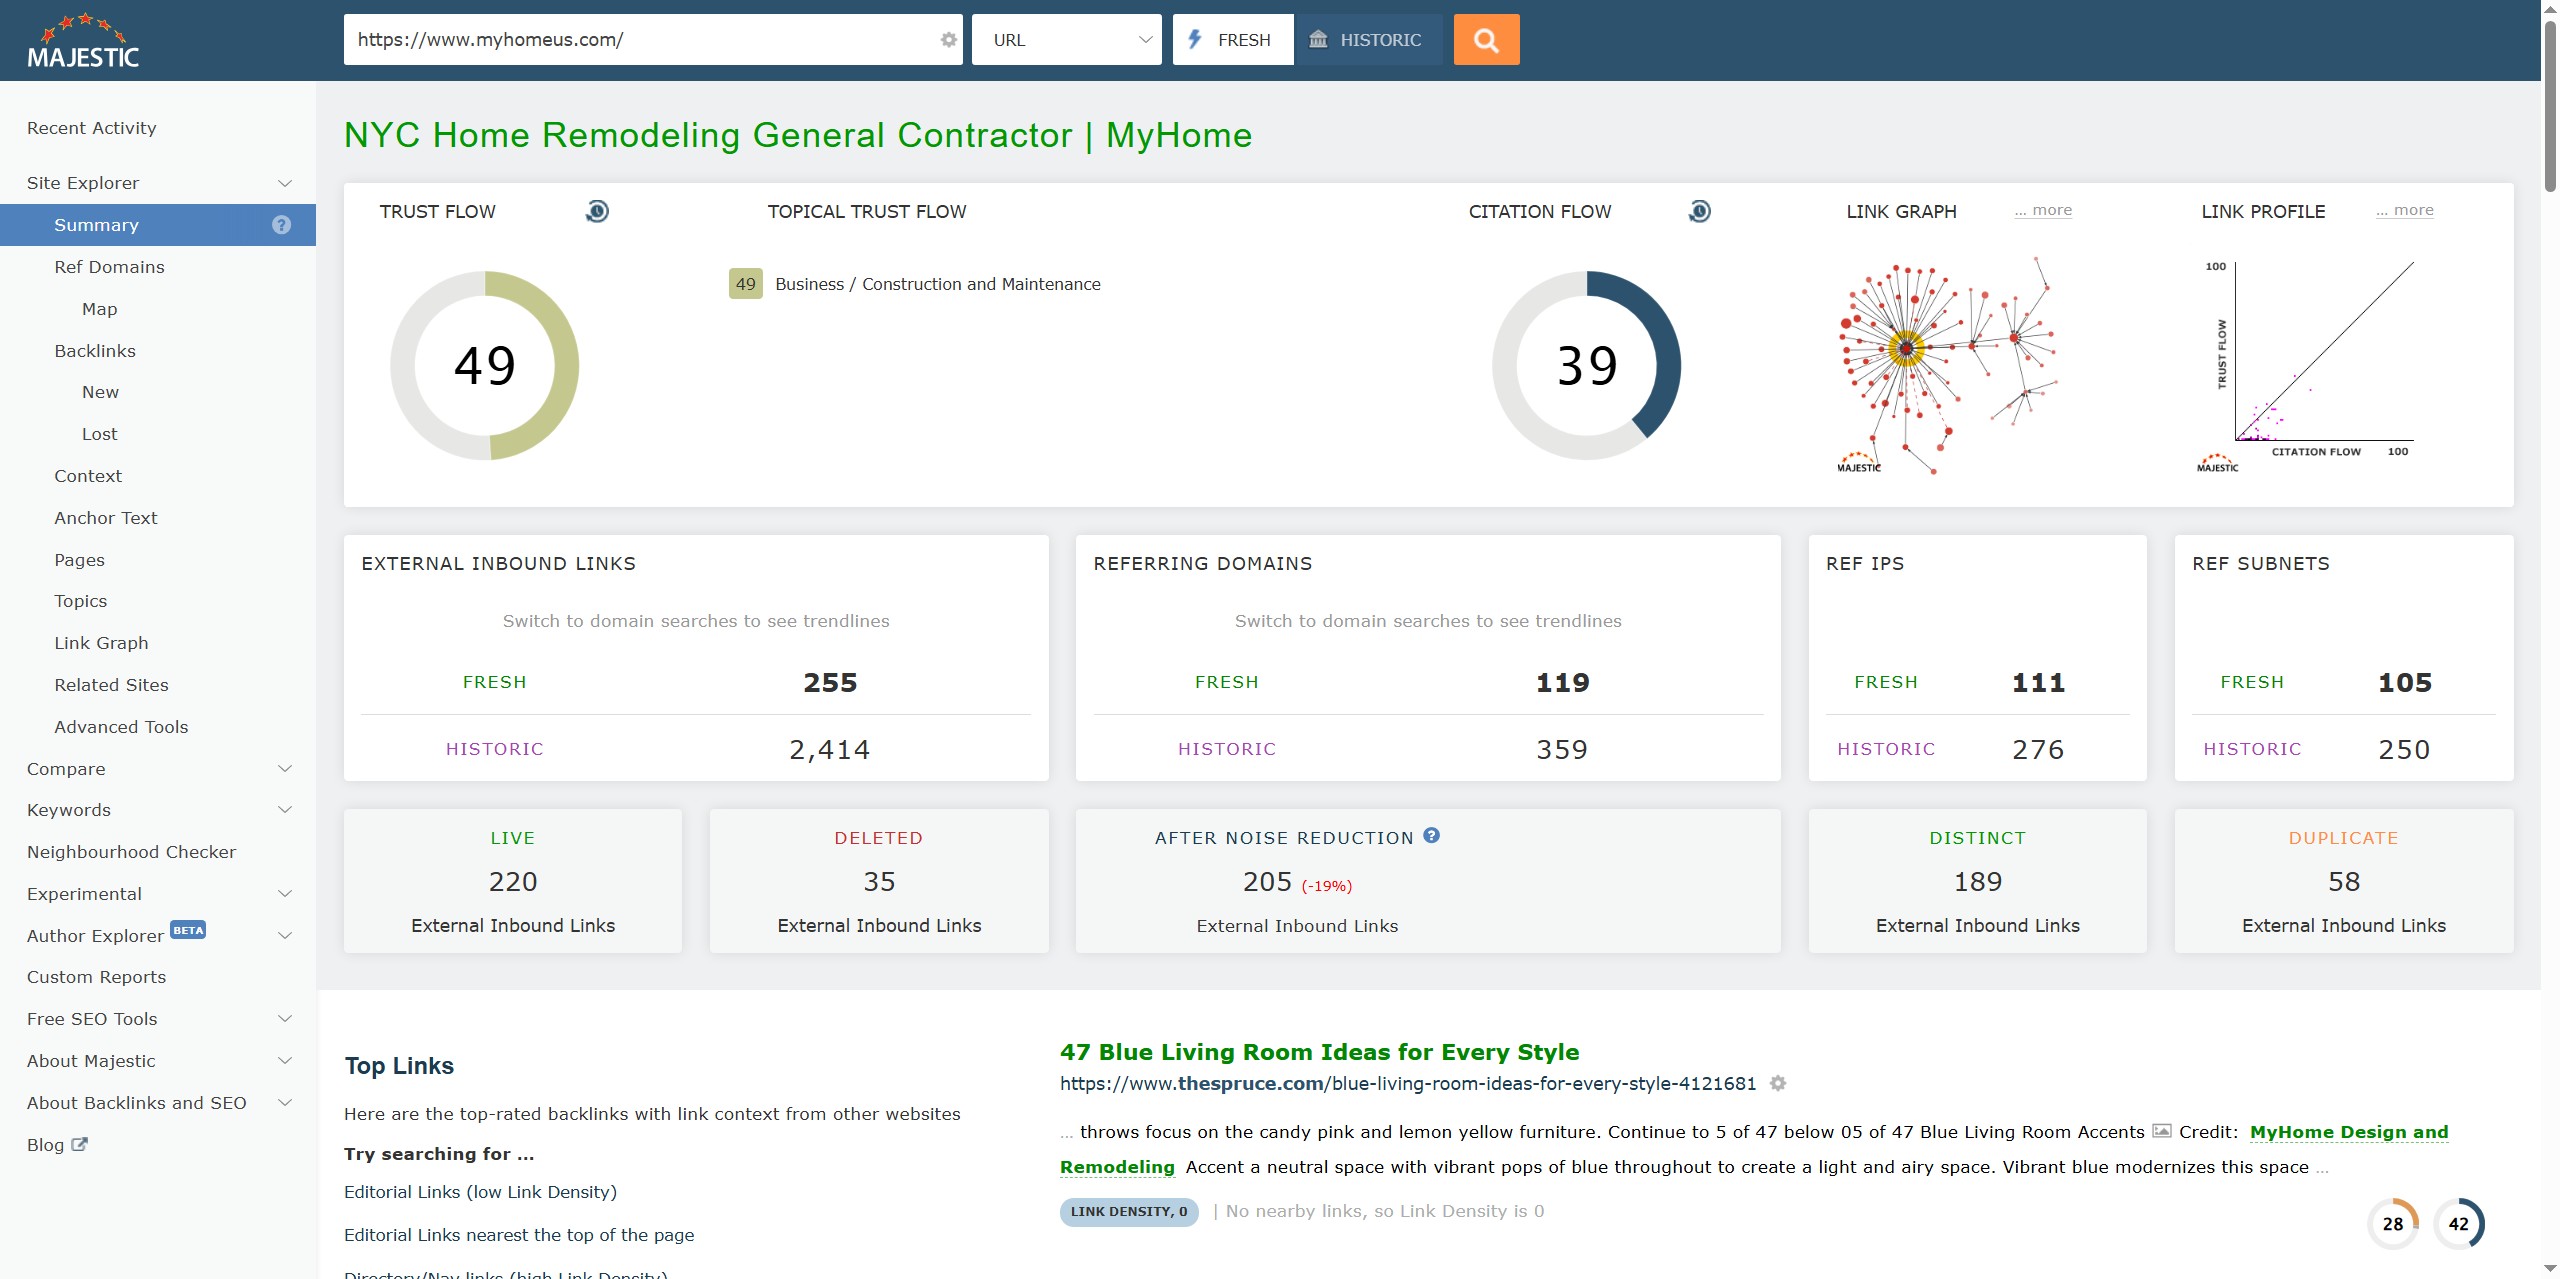Open the Link Graph thumbnail
2560x1279 pixels.
1946,365
